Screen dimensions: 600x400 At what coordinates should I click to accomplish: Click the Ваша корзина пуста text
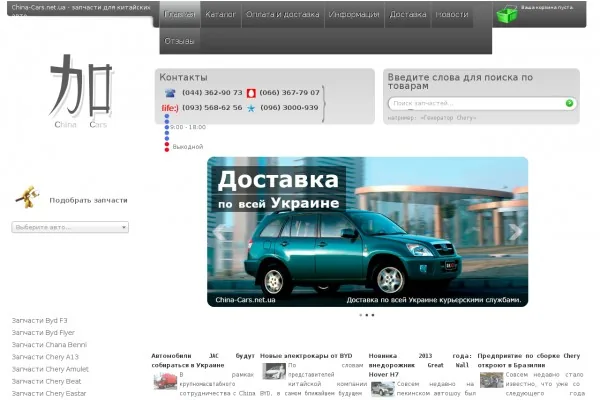[547, 7]
